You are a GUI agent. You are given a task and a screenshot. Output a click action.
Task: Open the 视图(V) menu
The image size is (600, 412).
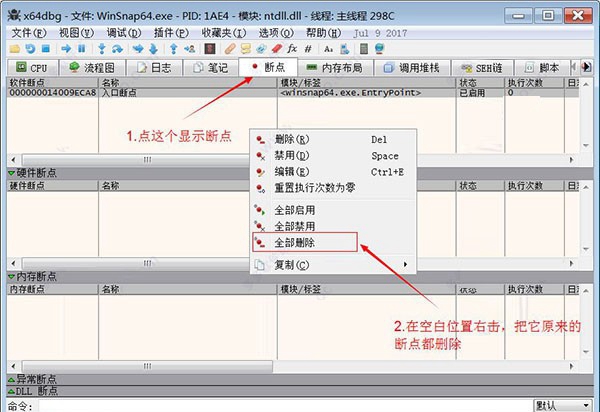(76, 33)
